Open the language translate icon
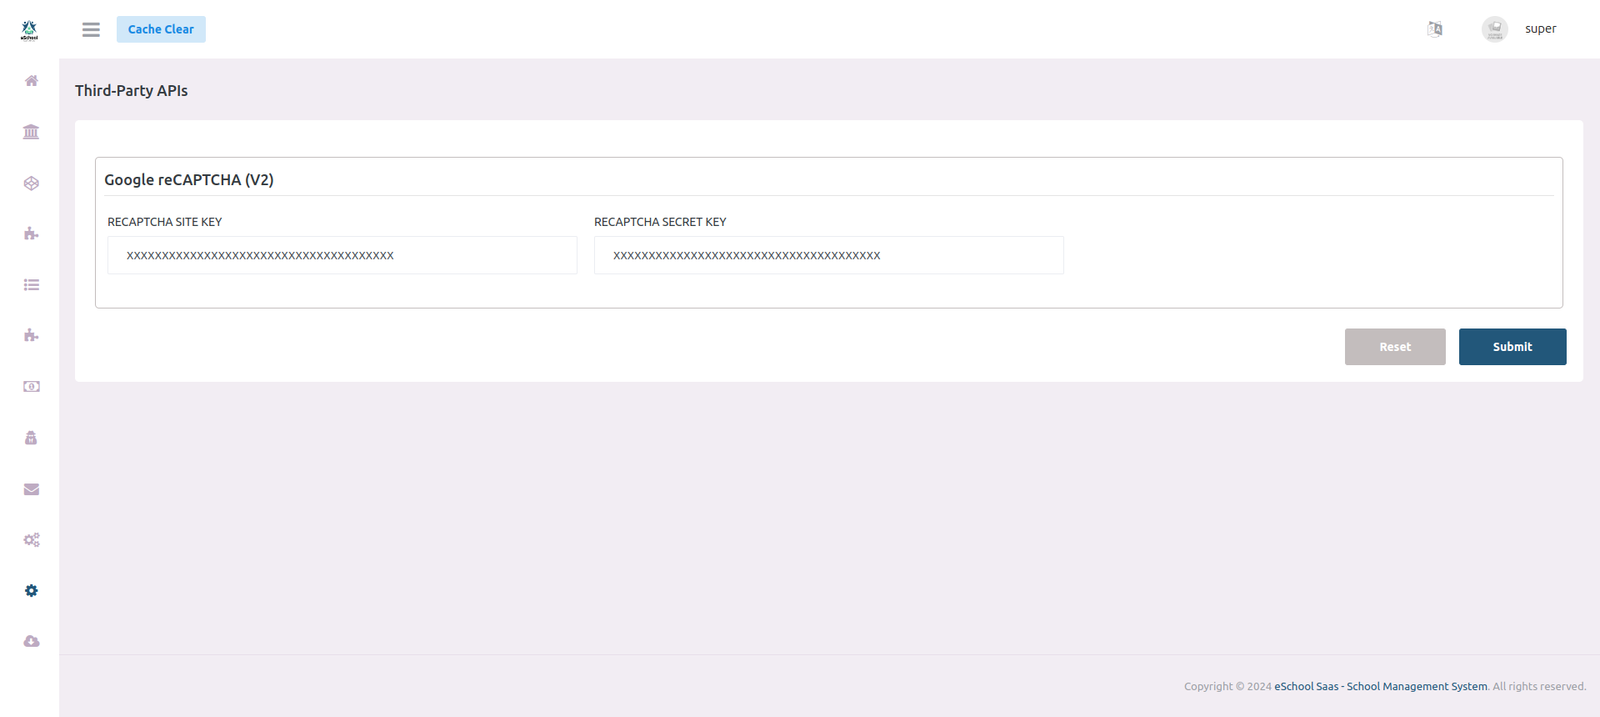Screen dimensions: 1600x717 (1435, 29)
